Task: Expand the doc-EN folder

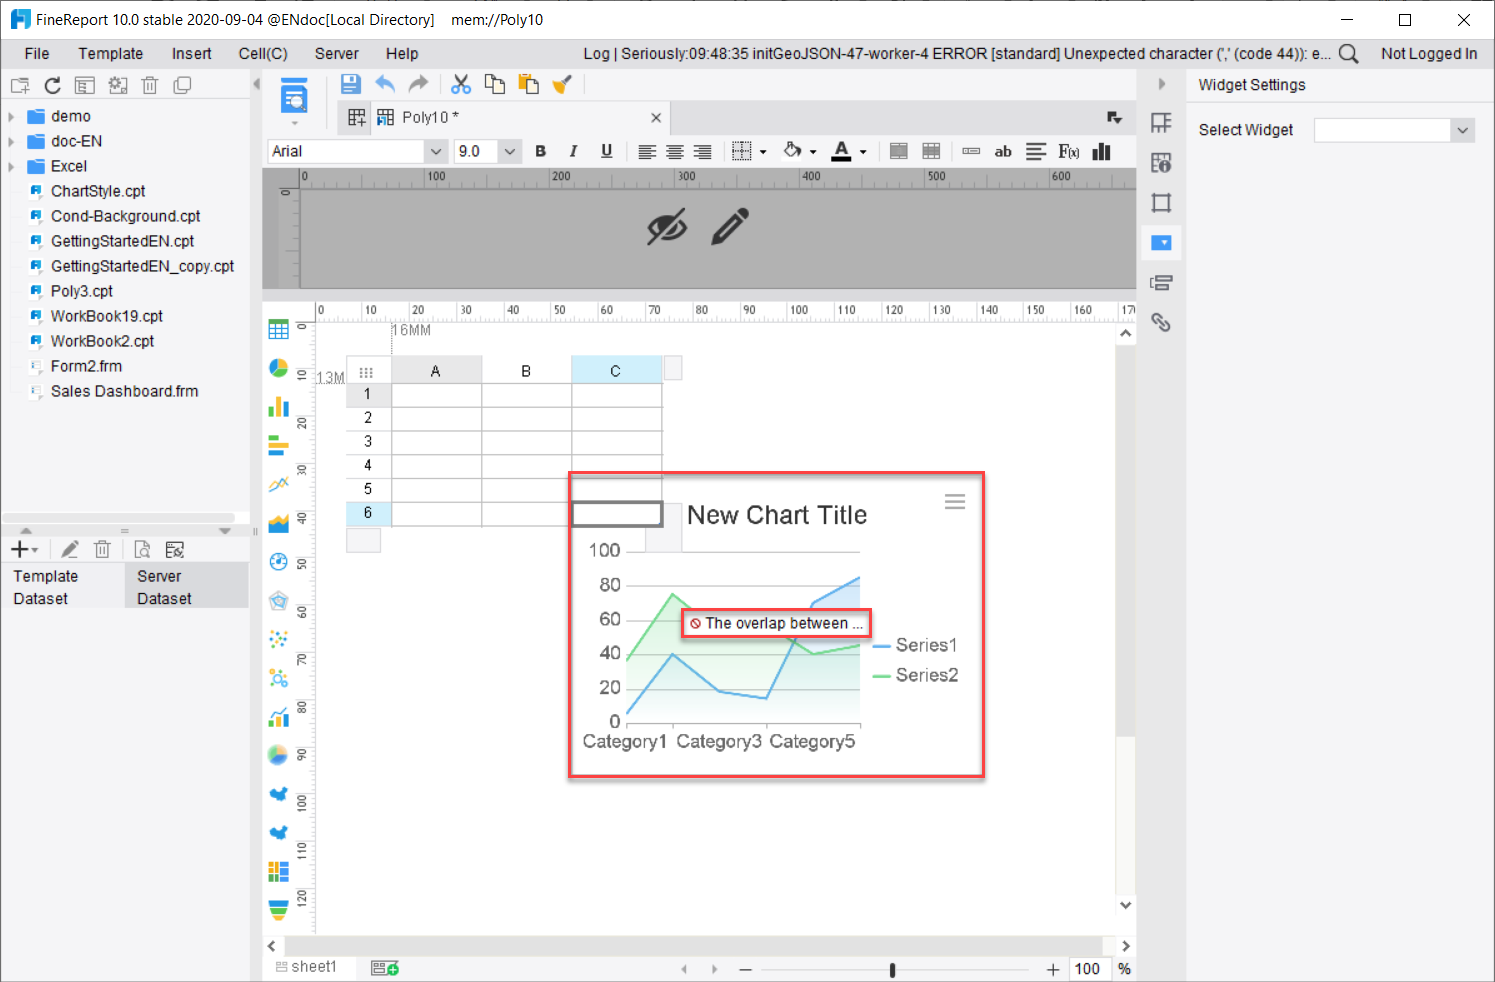Action: coord(11,141)
